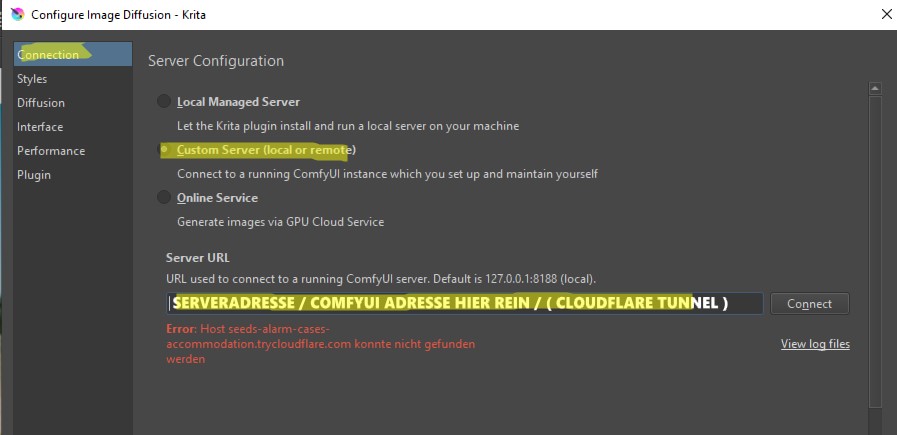
Task: Open the Connection settings page
Action: pos(48,55)
